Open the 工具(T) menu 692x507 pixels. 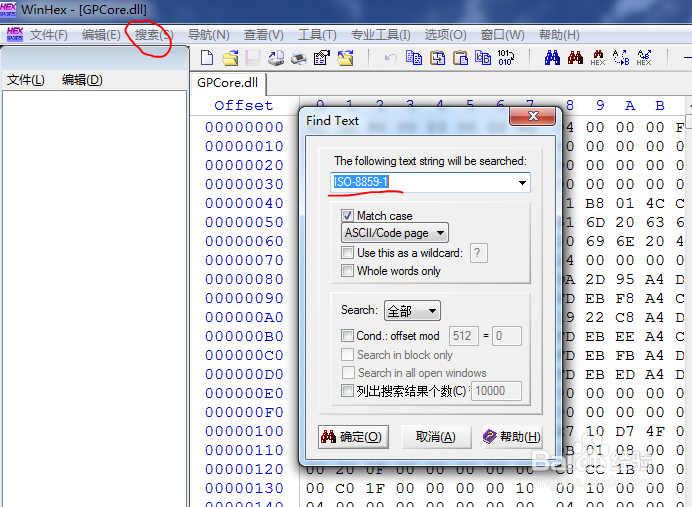[x=317, y=34]
